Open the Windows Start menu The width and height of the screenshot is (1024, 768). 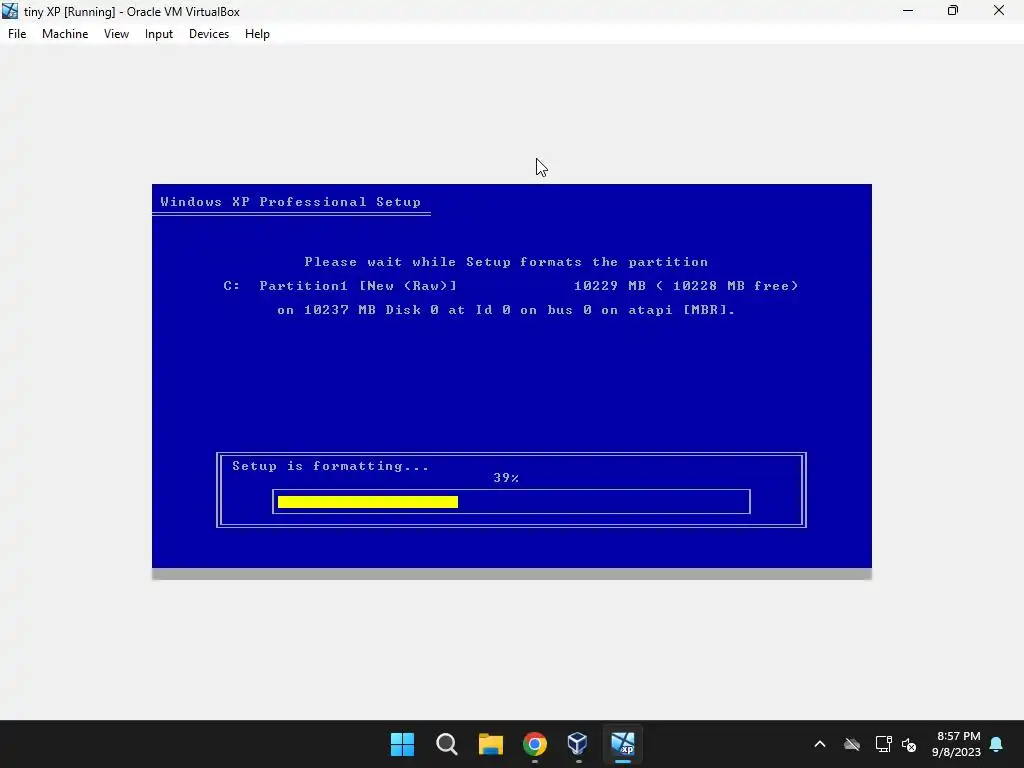pos(402,744)
